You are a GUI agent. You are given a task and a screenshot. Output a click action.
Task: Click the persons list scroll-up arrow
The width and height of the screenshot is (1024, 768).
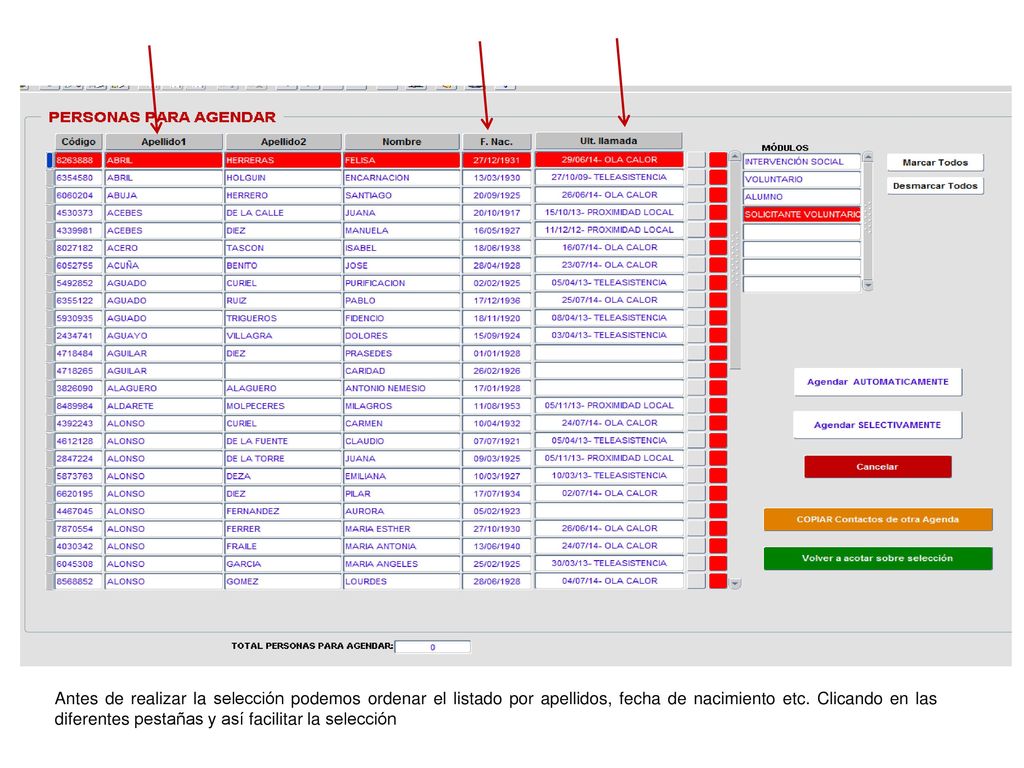(735, 157)
